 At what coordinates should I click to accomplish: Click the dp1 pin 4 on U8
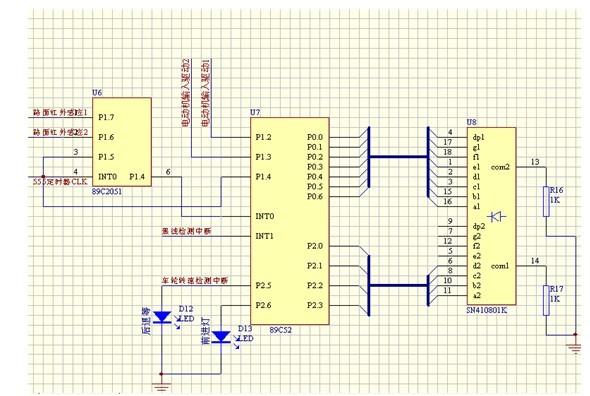(478, 137)
